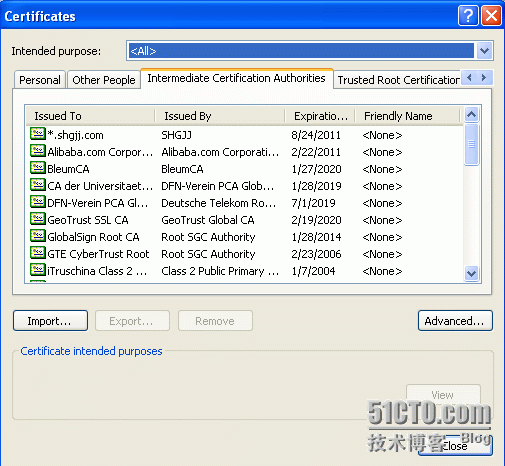Click the certificate icon next to BleumCA

38,168
